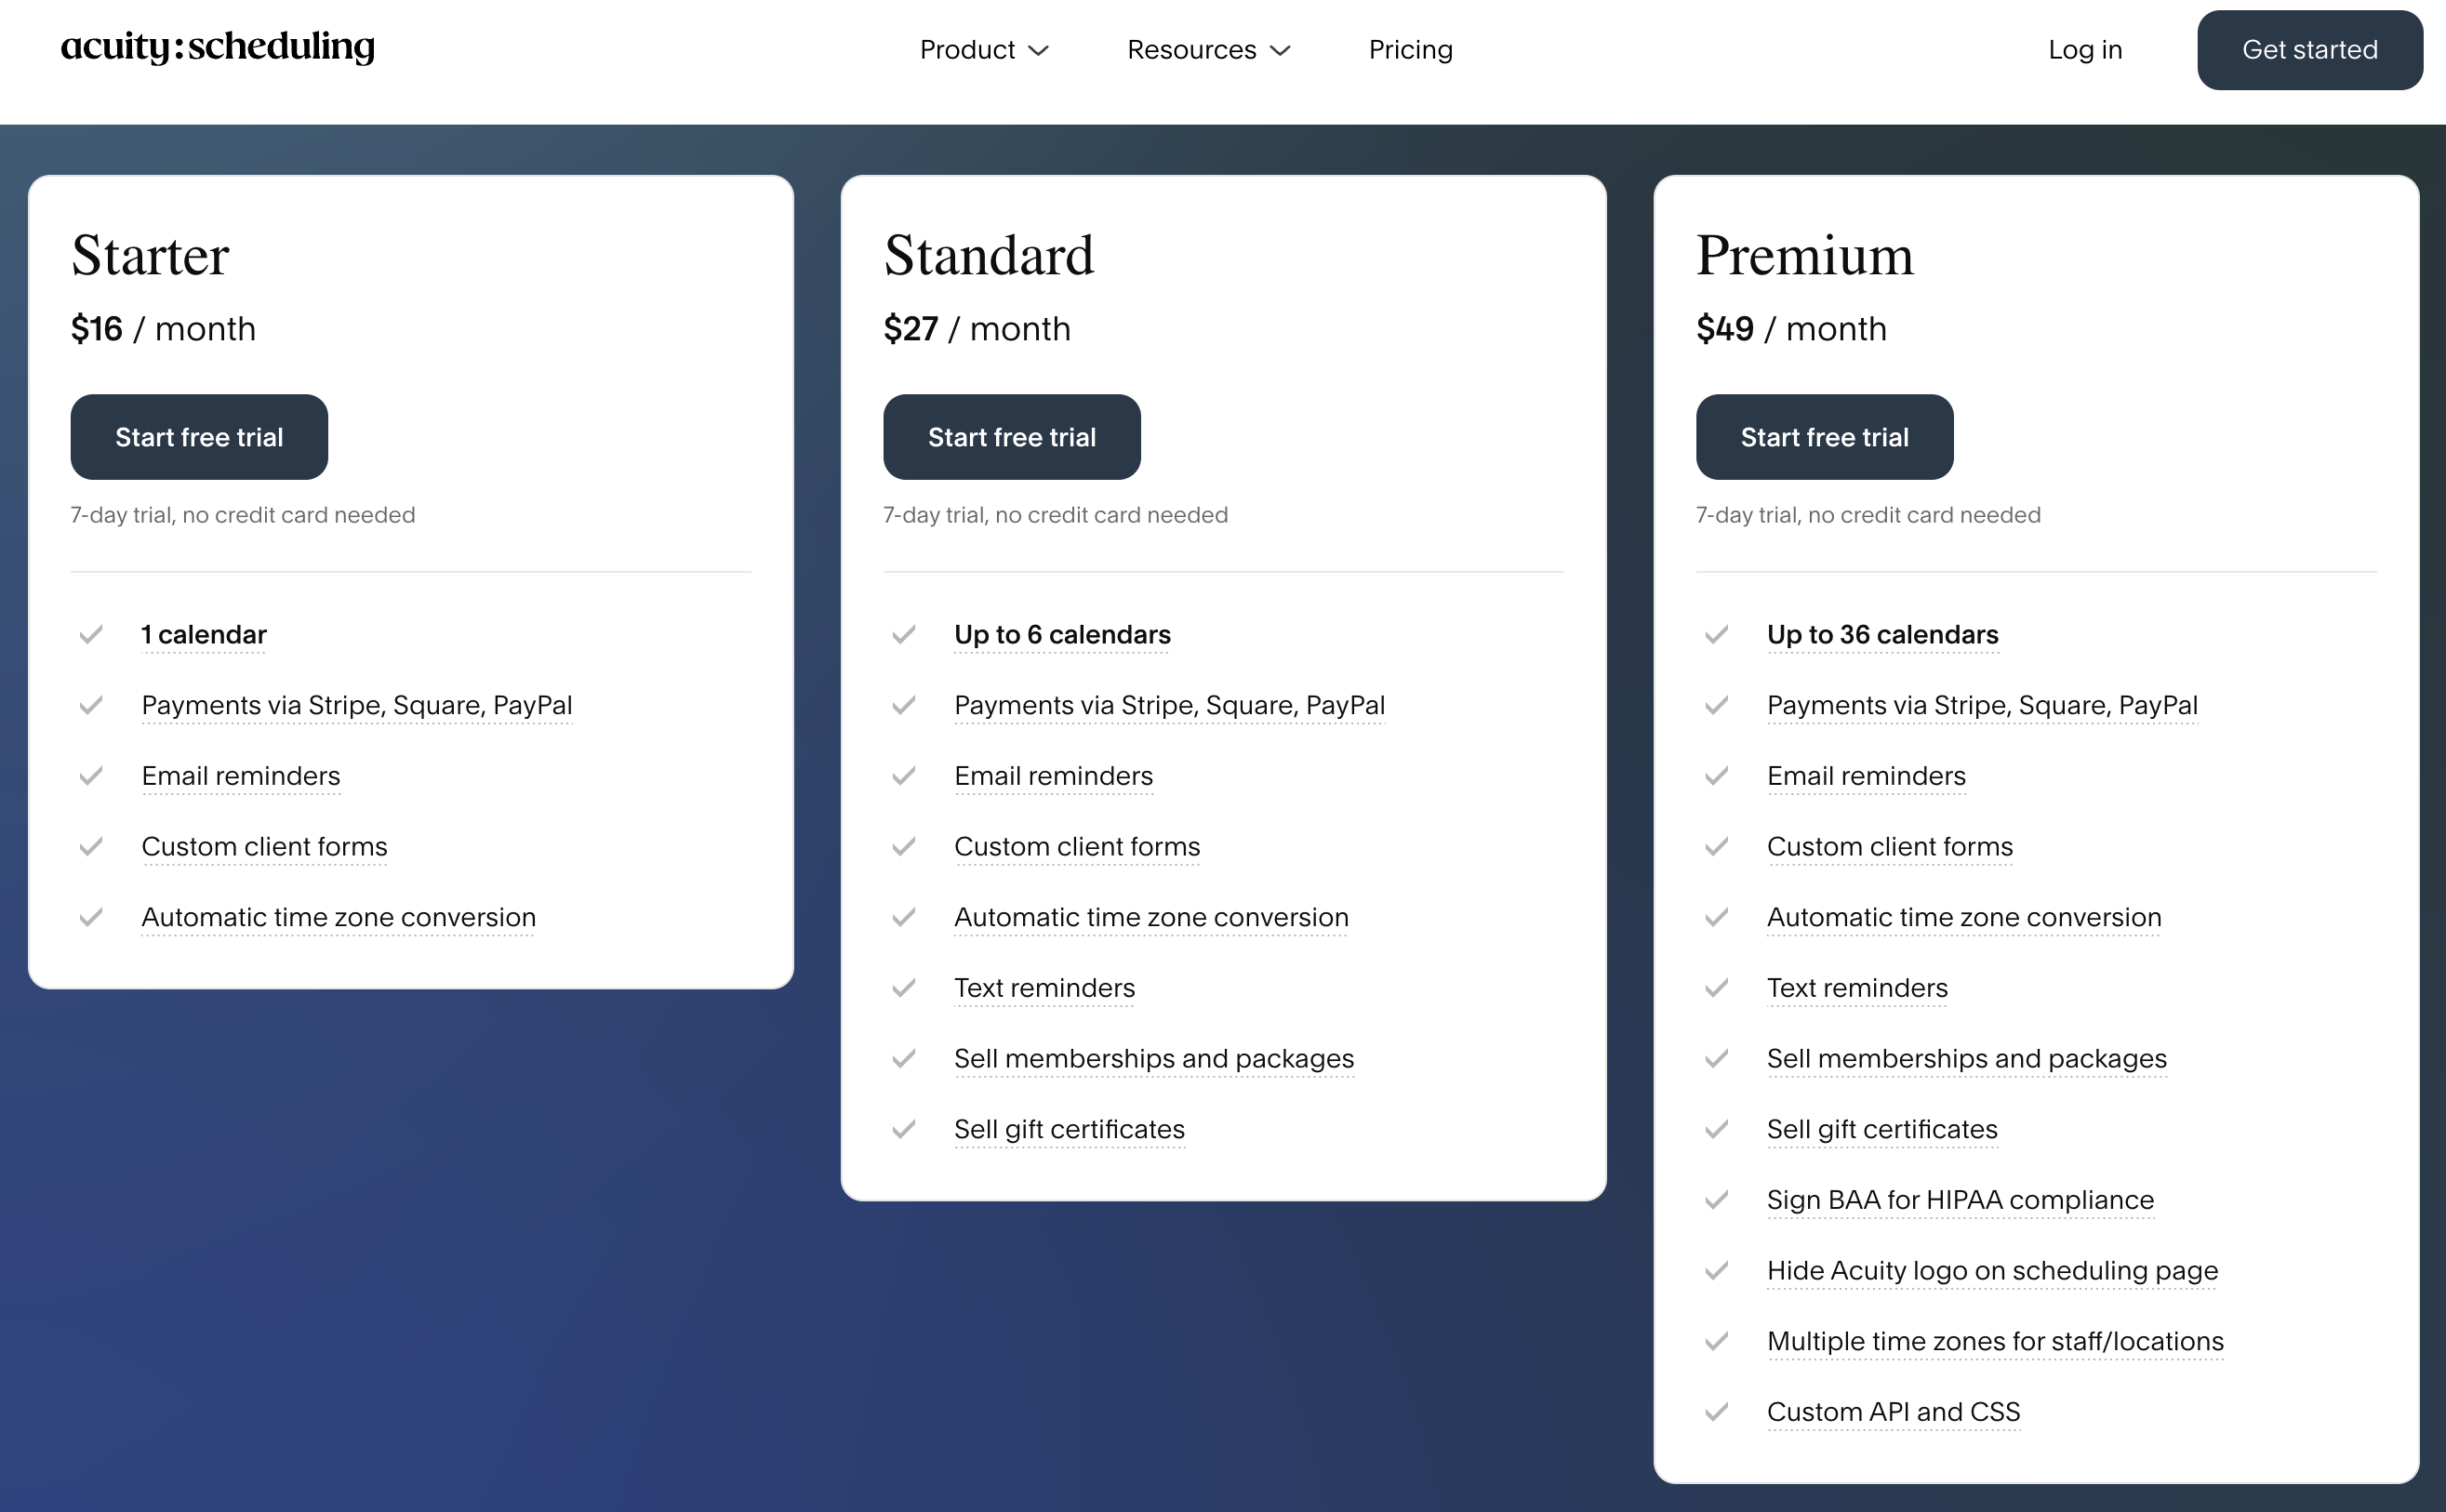Click checkmark next to Up to 36 calendars
The height and width of the screenshot is (1512, 2446).
tap(1716, 635)
